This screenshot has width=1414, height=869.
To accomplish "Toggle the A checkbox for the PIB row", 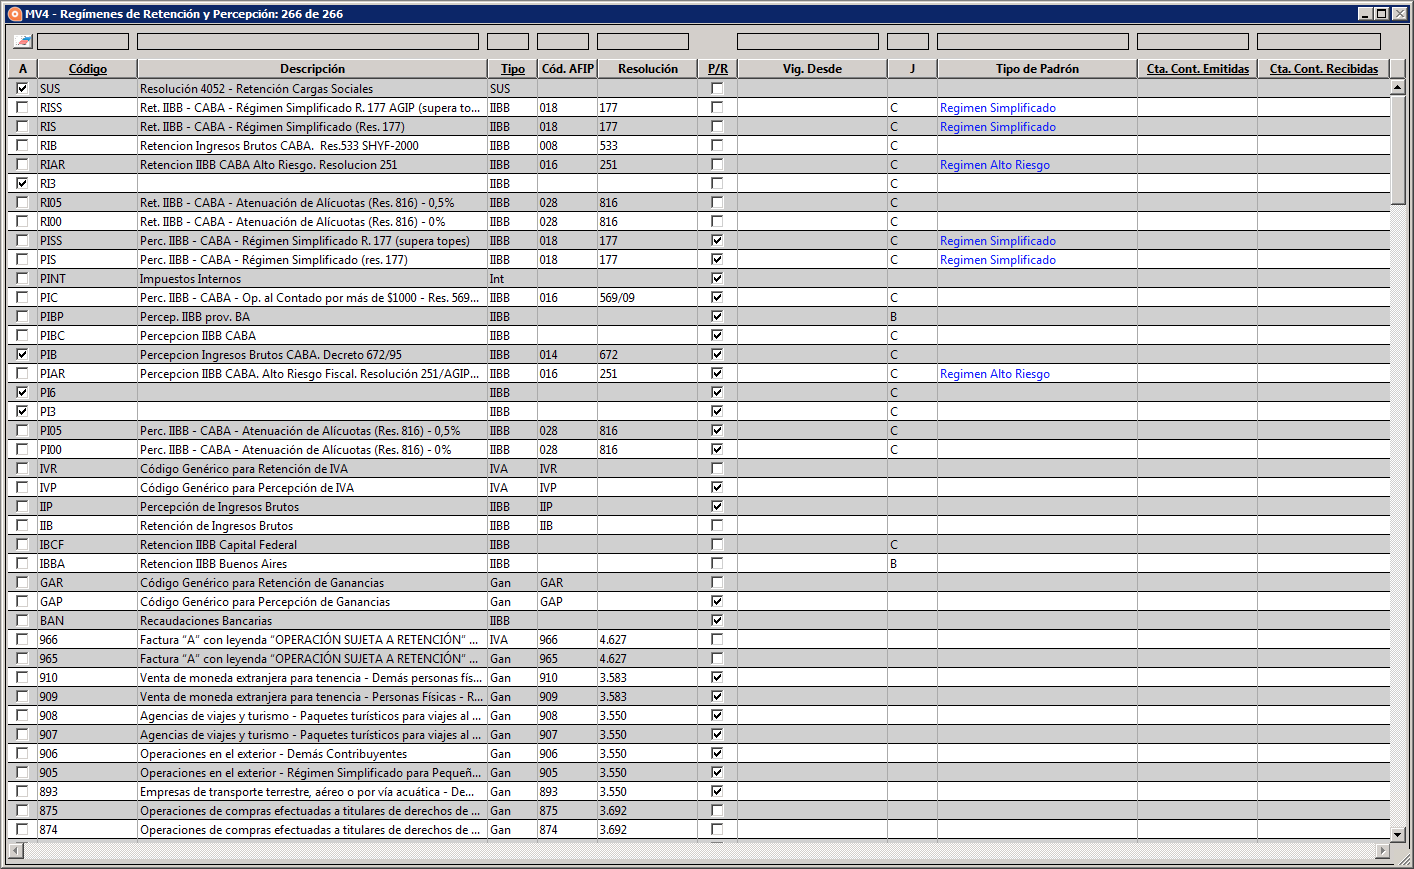I will point(22,354).
